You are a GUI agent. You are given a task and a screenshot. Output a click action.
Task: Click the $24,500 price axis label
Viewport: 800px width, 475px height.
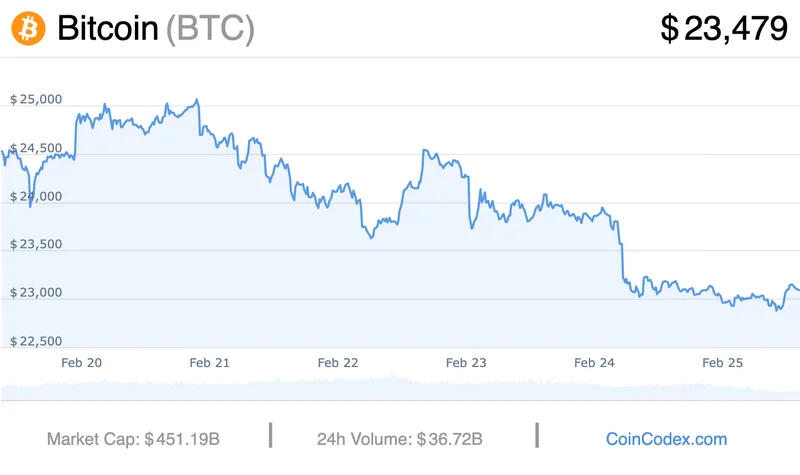click(x=37, y=147)
